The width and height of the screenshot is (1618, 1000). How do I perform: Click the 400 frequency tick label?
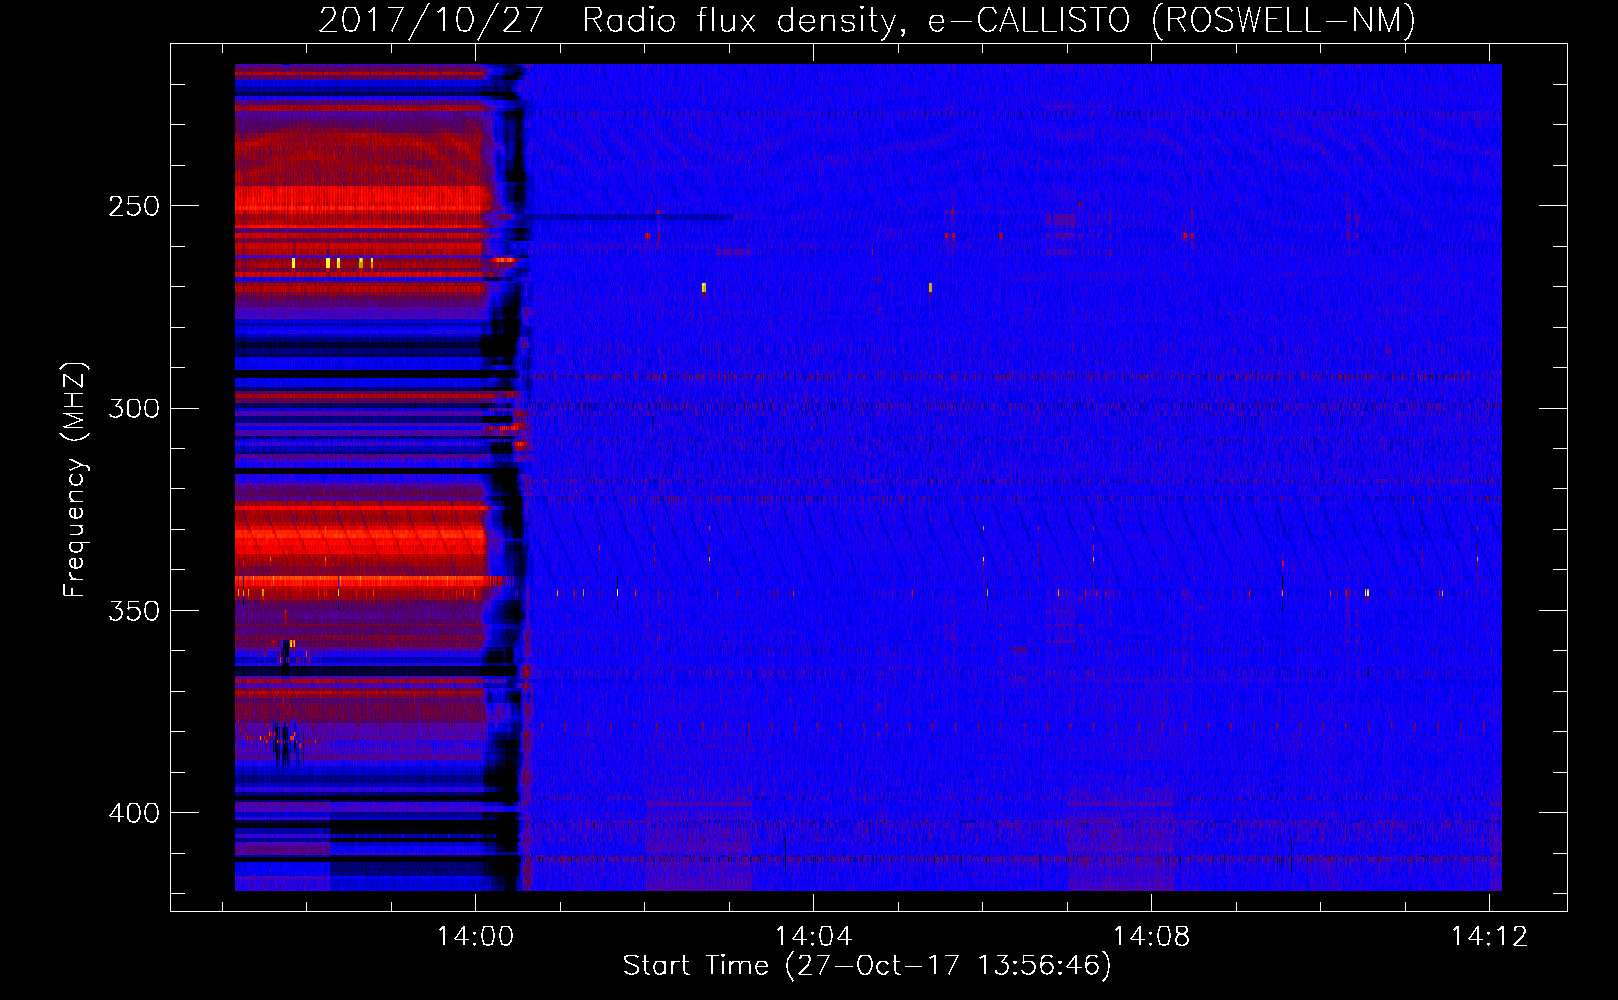(134, 813)
